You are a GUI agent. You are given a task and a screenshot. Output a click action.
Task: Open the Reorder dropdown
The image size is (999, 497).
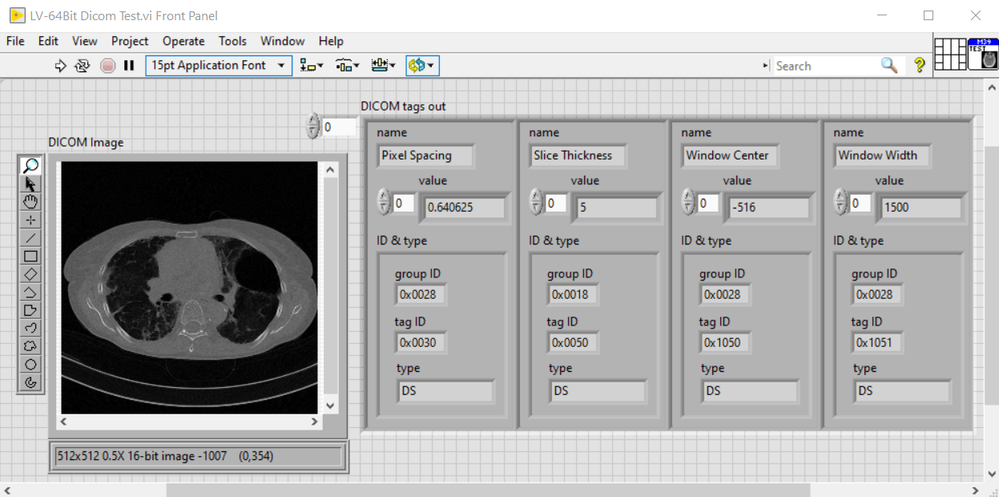[x=422, y=66]
